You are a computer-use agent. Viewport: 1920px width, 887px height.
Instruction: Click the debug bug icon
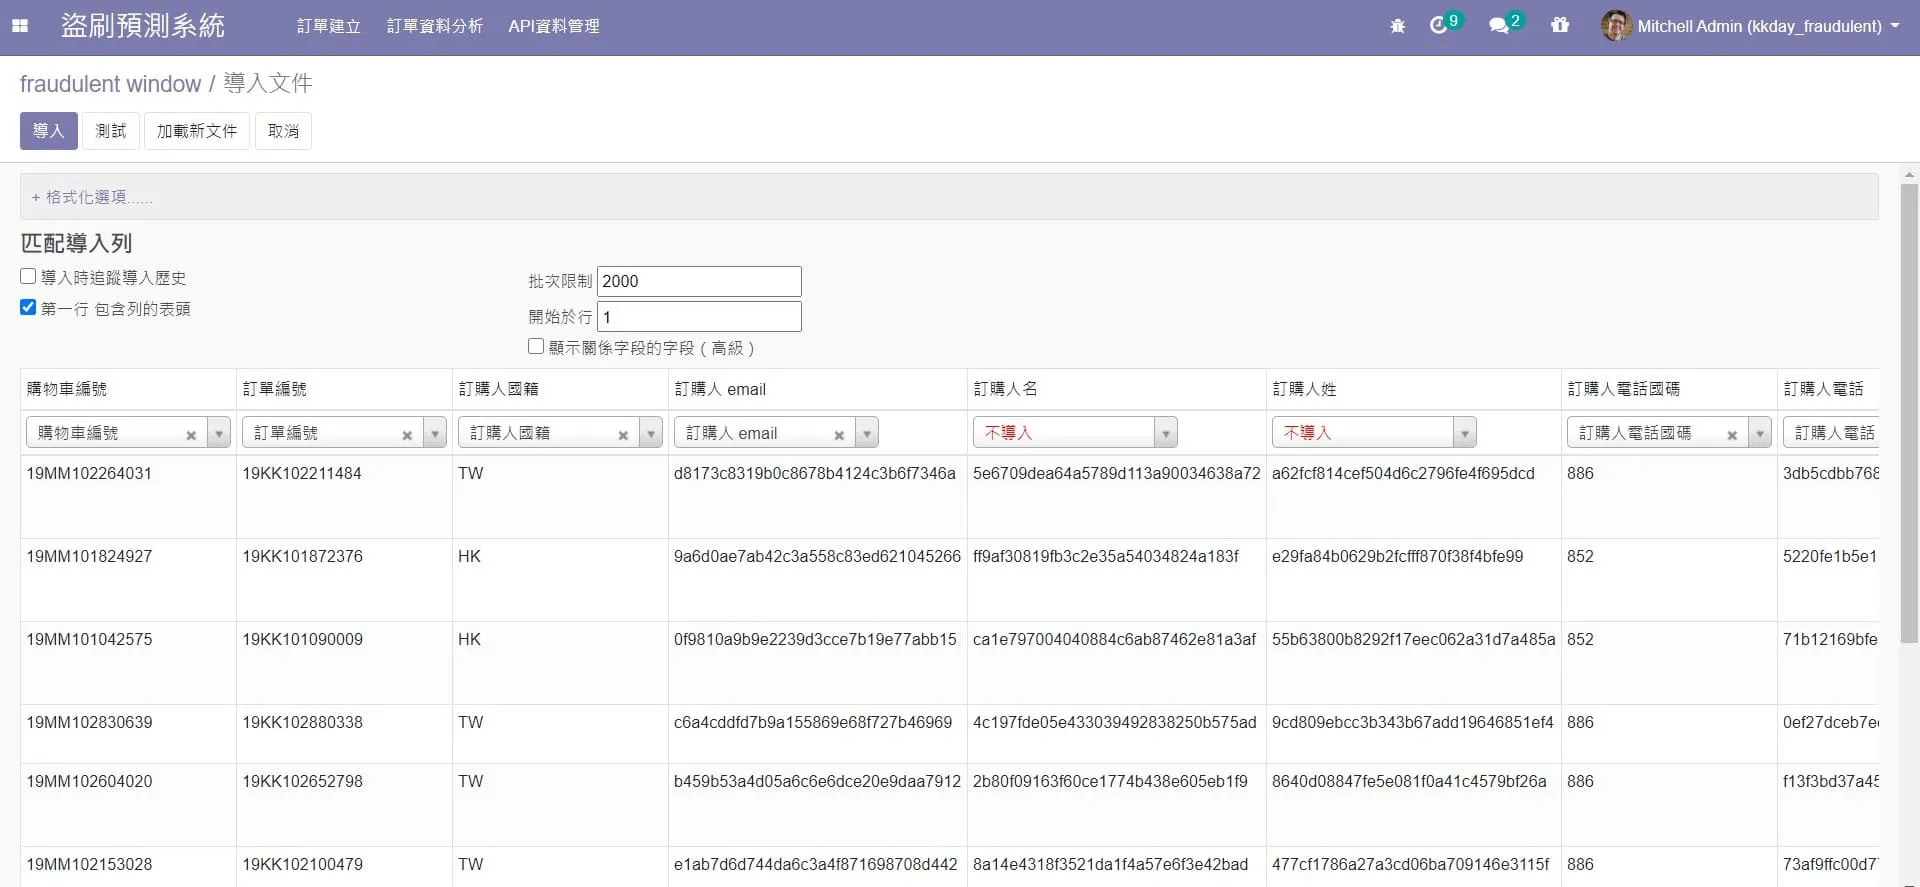coord(1397,26)
